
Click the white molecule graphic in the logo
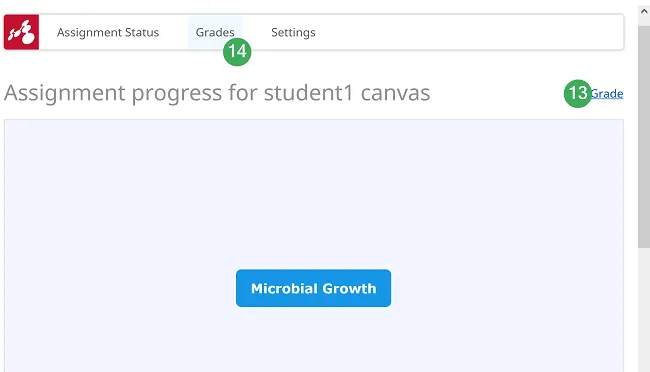pyautogui.click(x=22, y=32)
